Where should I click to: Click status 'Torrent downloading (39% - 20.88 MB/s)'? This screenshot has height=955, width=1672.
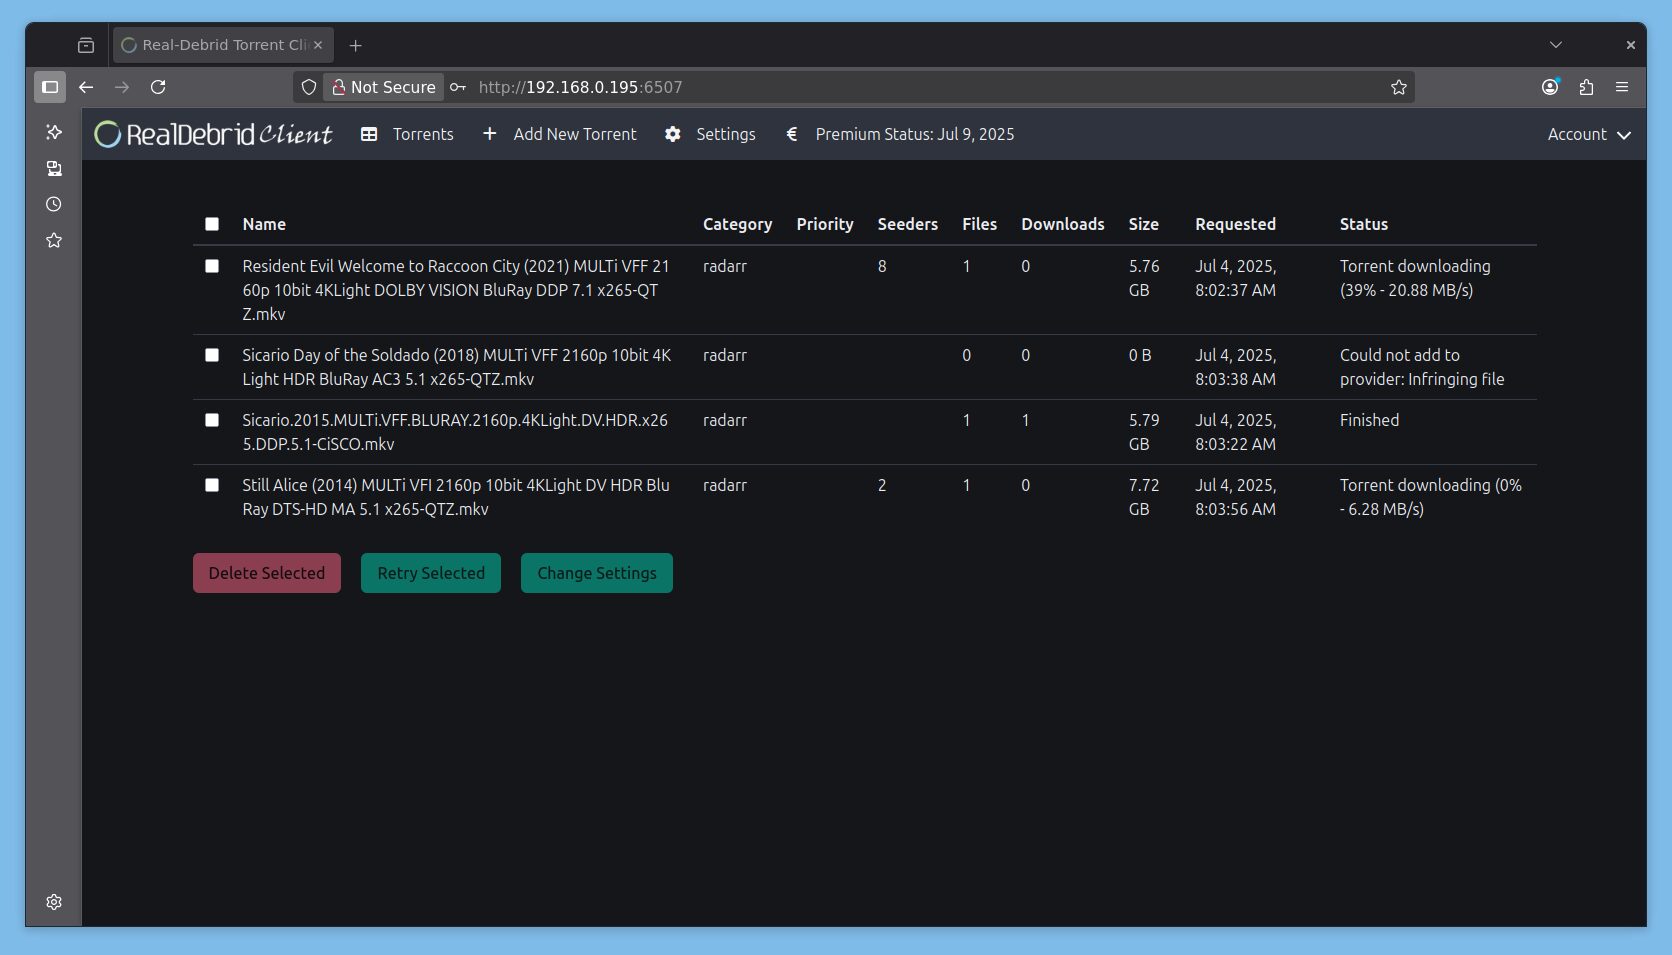coord(1415,278)
